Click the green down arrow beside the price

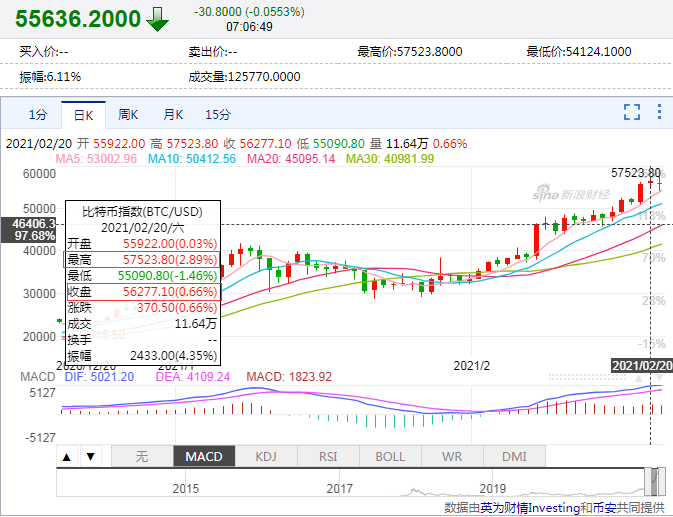pos(158,19)
